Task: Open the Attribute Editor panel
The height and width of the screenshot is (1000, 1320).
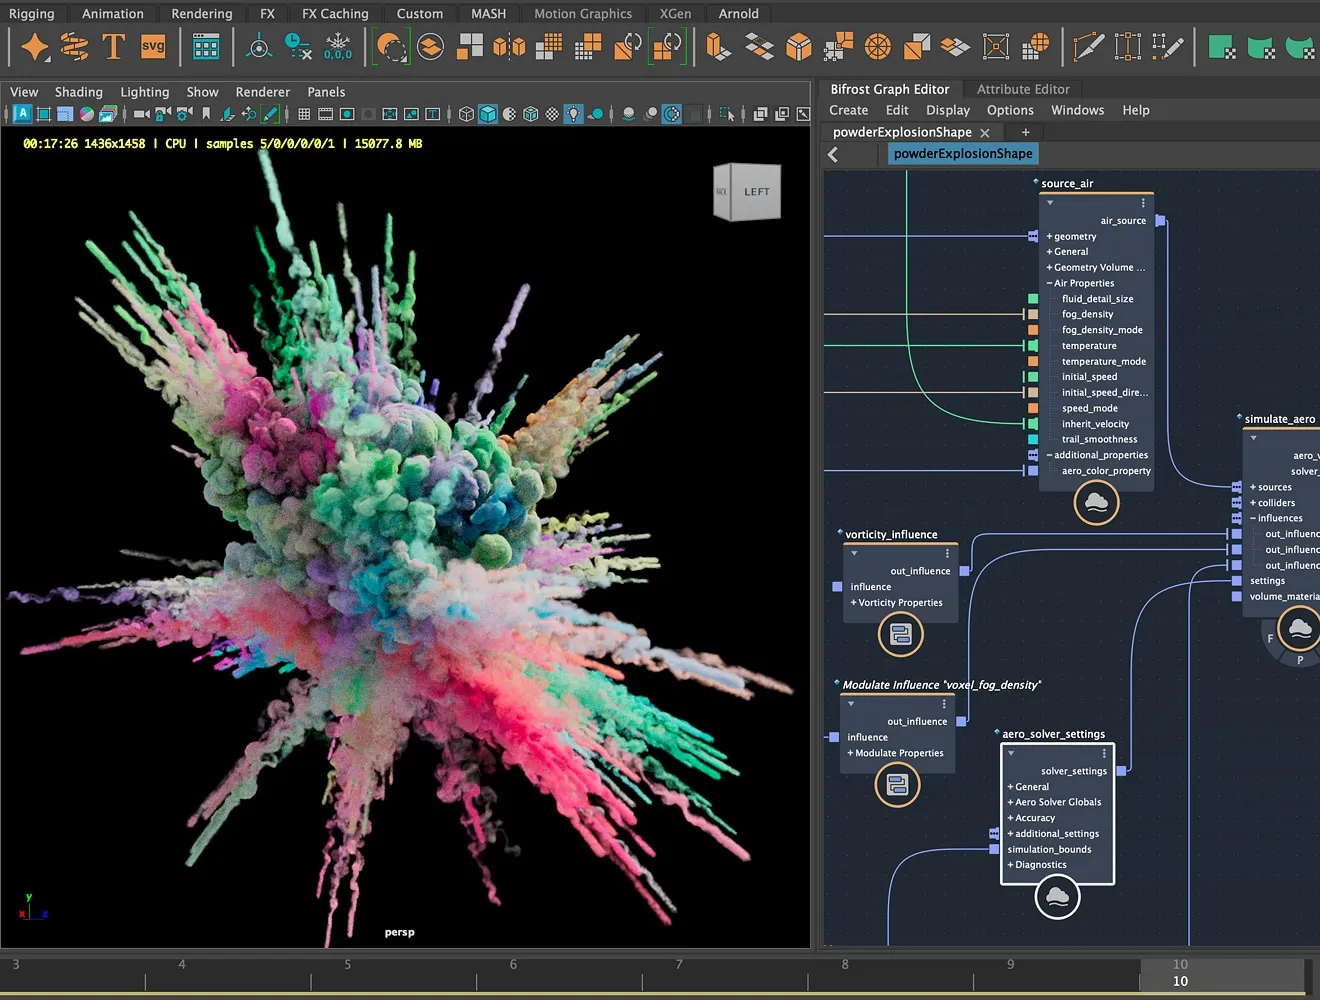Action: [1022, 89]
